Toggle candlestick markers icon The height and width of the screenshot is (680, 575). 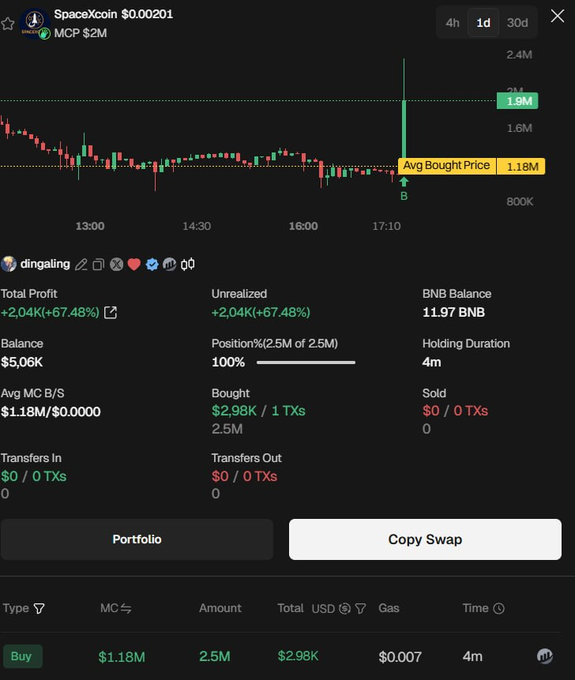click(188, 264)
